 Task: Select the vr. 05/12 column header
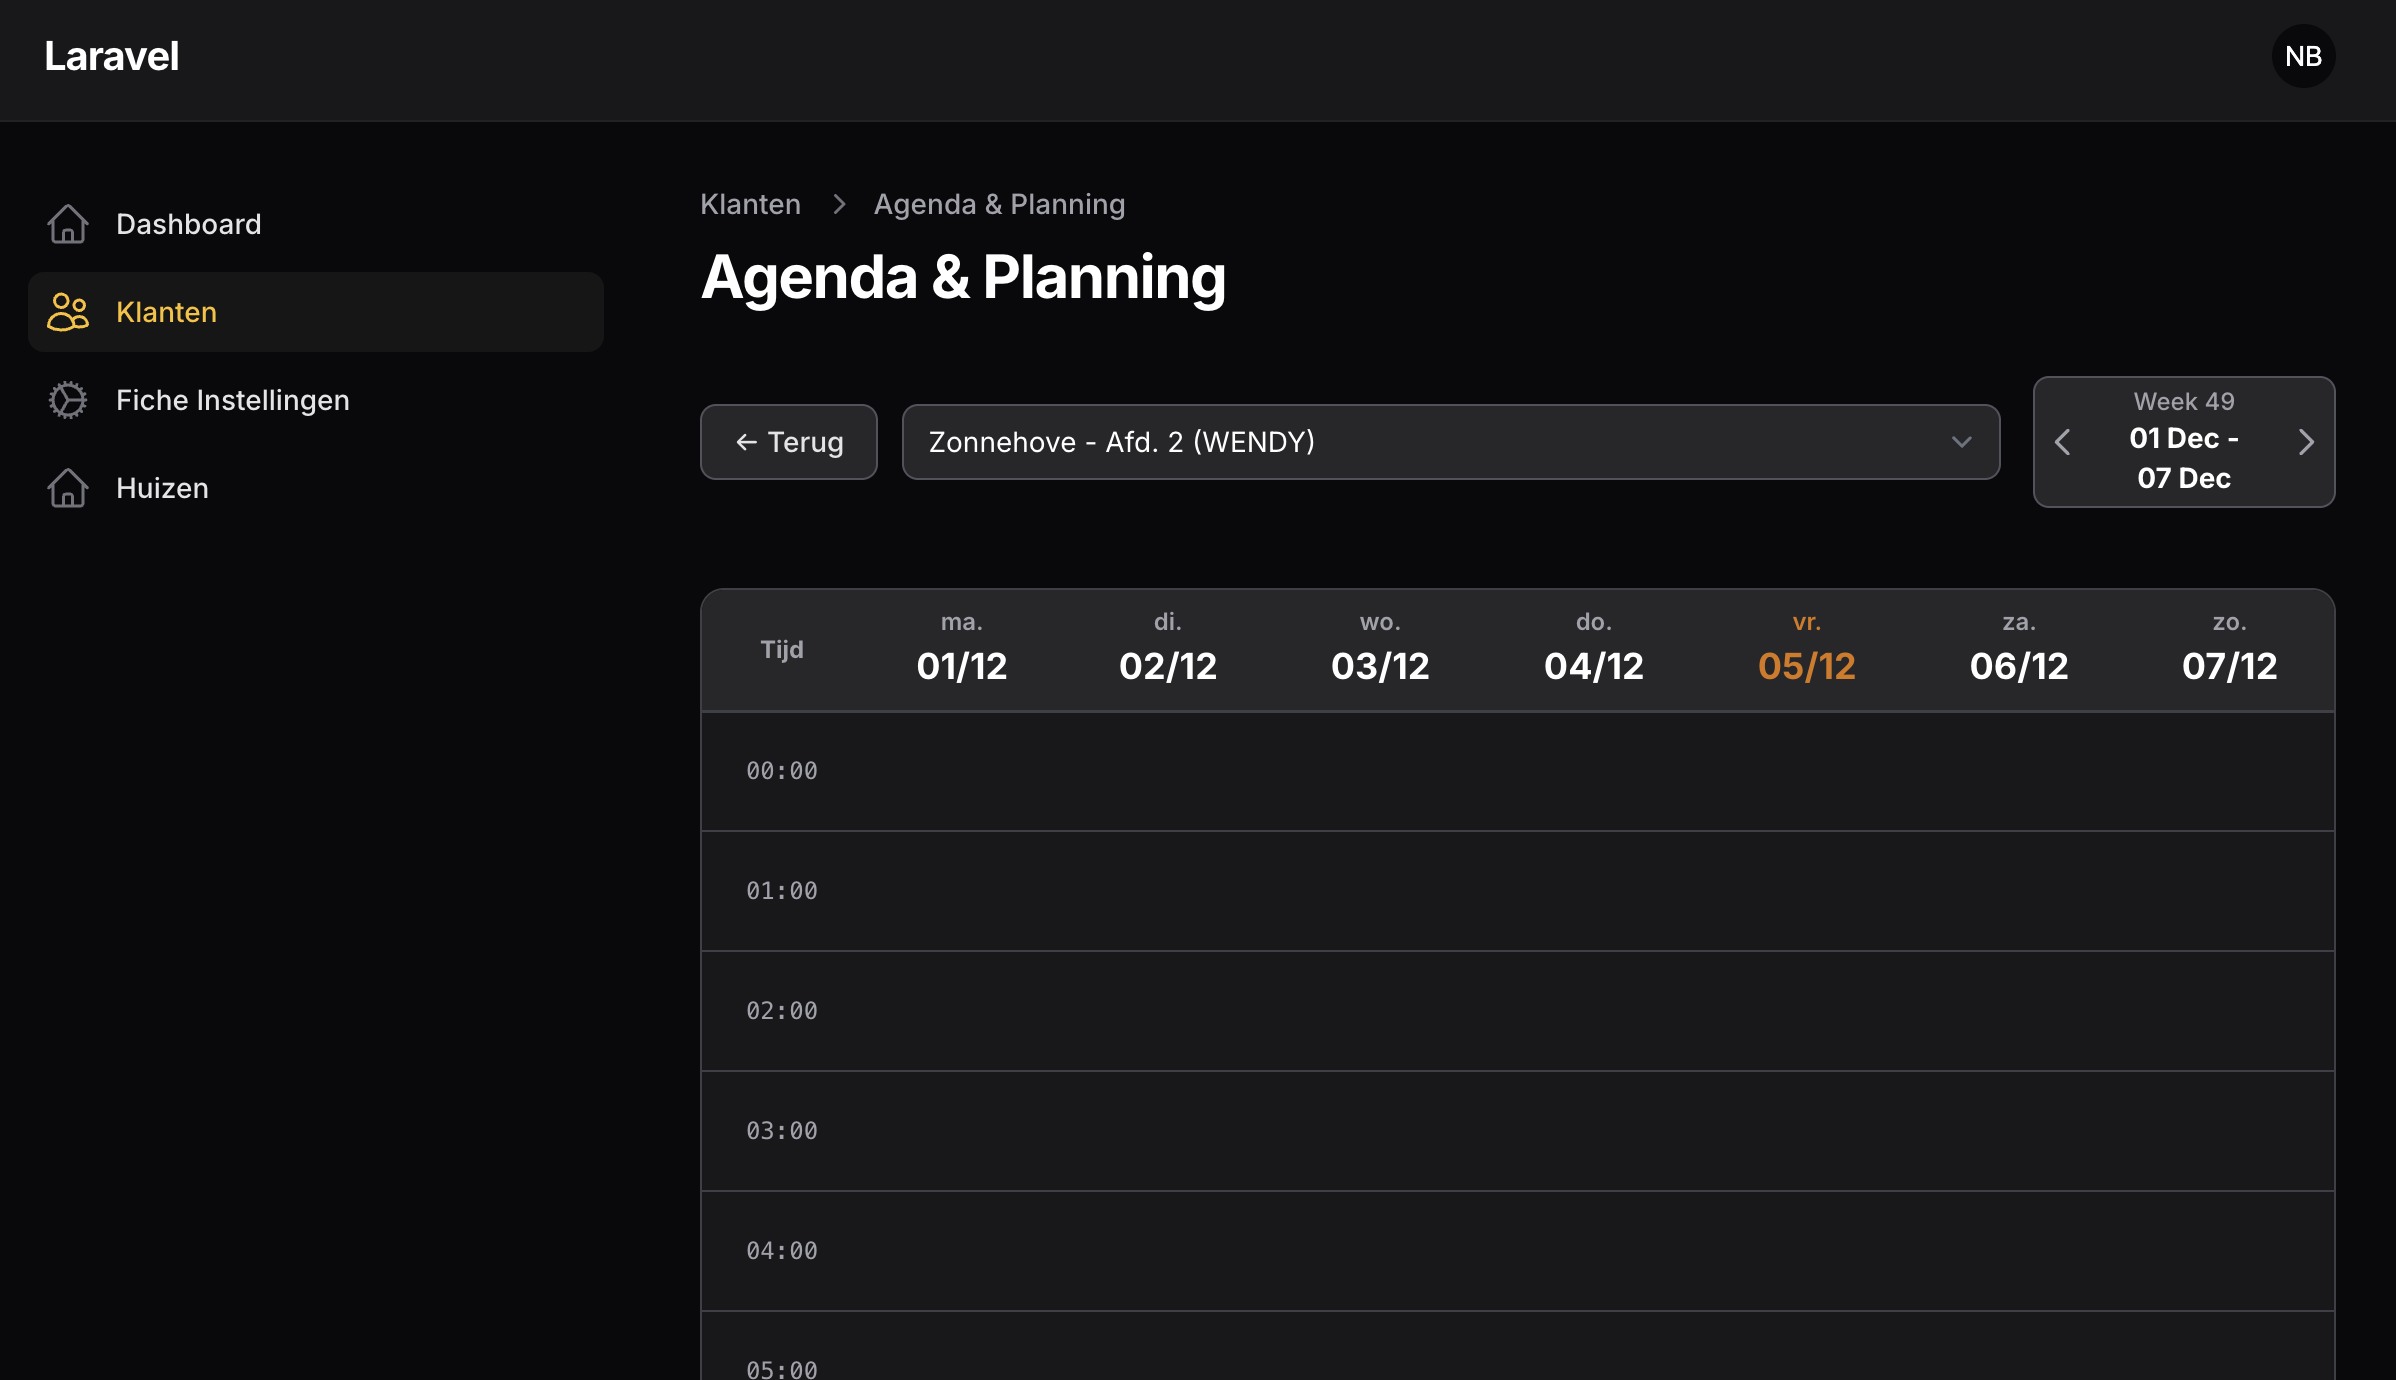coord(1806,650)
